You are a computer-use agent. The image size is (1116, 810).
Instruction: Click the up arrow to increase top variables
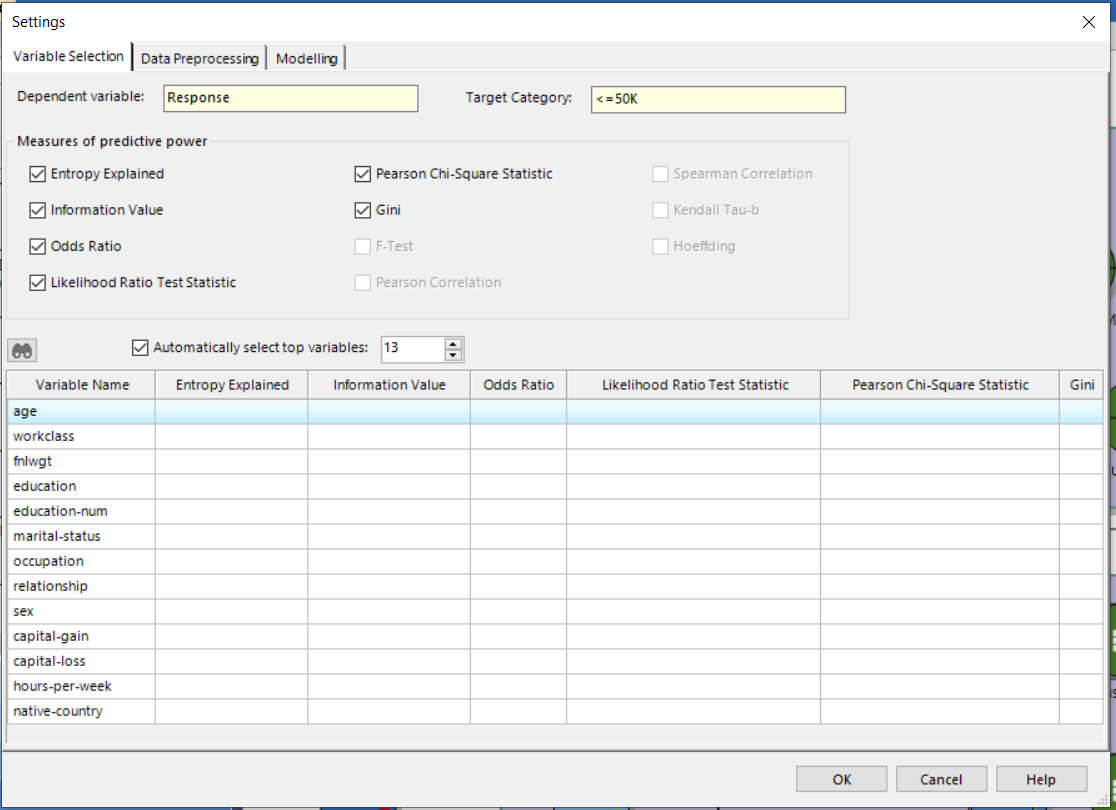pos(452,343)
